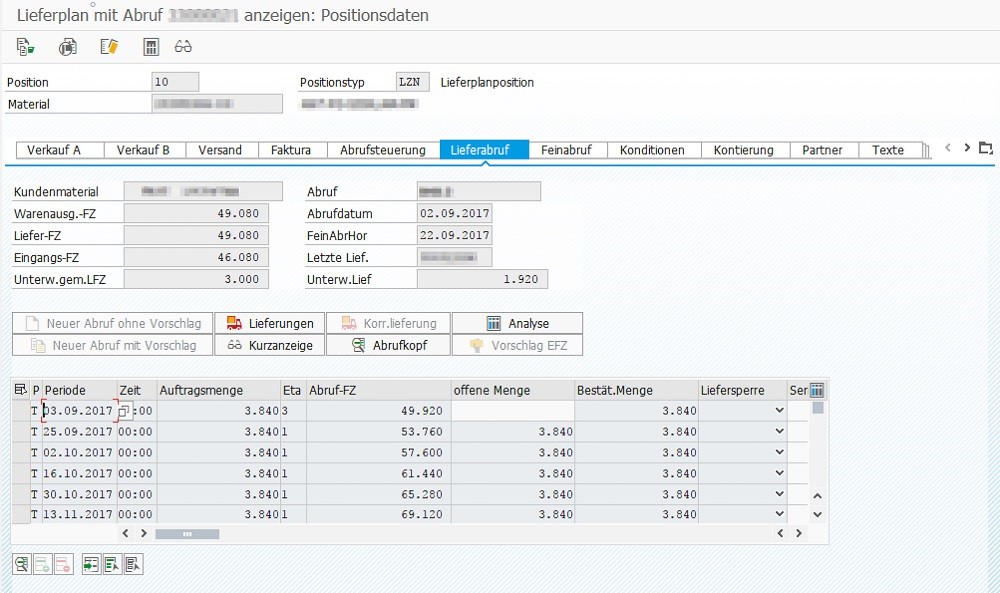Expand Liefersperre dropdown in the 25.09.2017 row

(x=779, y=432)
